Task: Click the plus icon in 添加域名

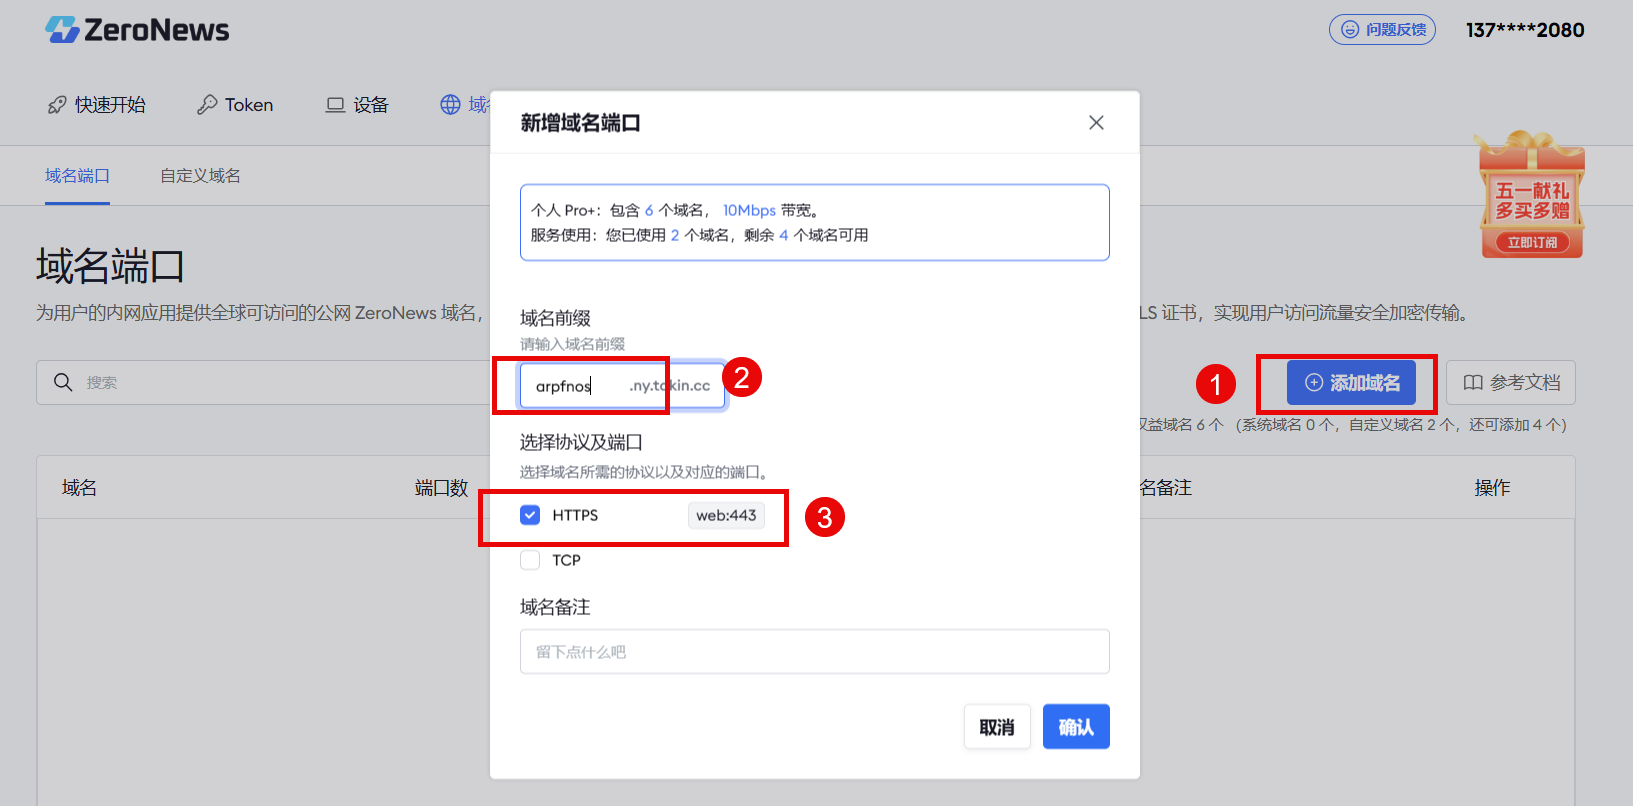Action: click(x=1314, y=383)
